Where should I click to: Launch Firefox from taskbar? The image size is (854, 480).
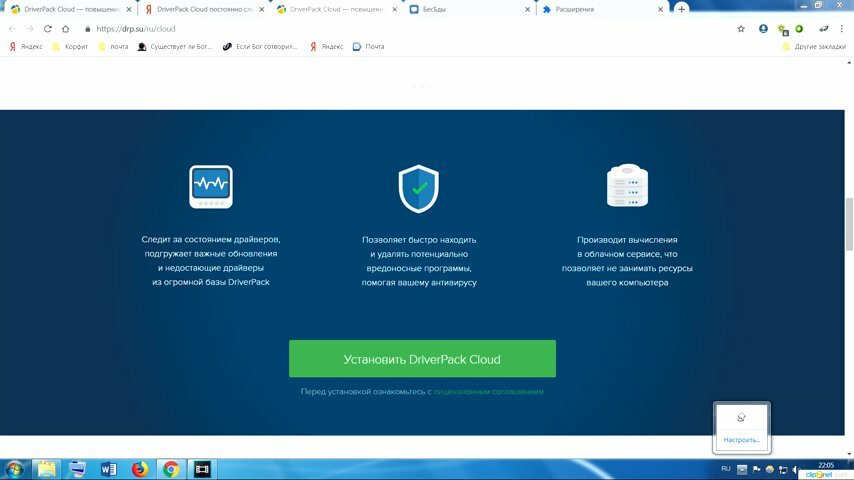click(x=139, y=469)
